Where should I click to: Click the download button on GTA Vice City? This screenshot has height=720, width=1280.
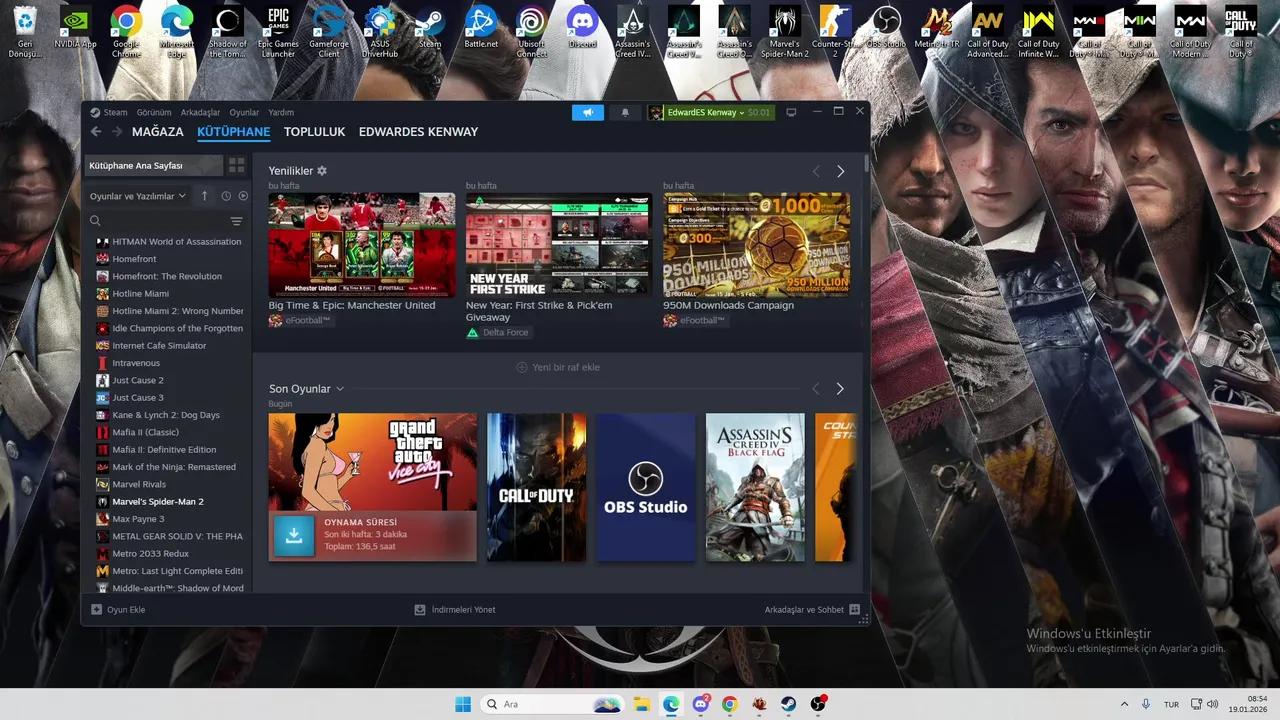294,536
